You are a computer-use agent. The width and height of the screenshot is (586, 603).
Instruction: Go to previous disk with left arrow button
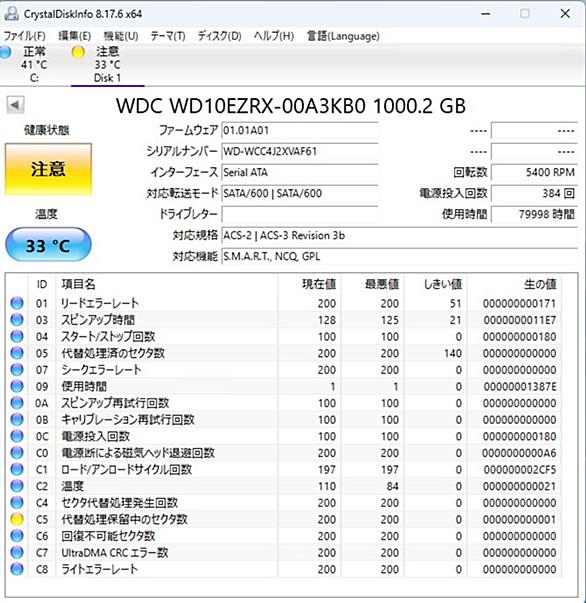tap(15, 105)
